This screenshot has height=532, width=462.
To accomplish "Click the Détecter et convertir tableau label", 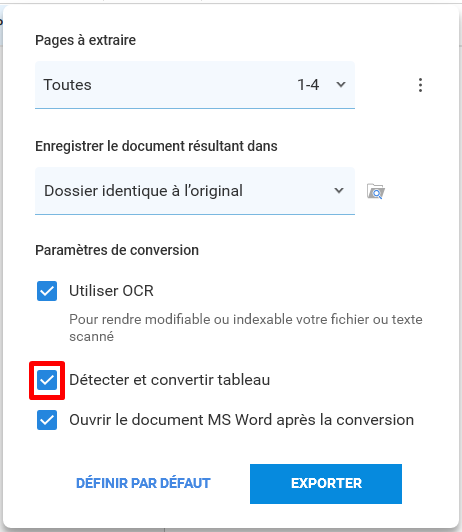I will pos(170,380).
